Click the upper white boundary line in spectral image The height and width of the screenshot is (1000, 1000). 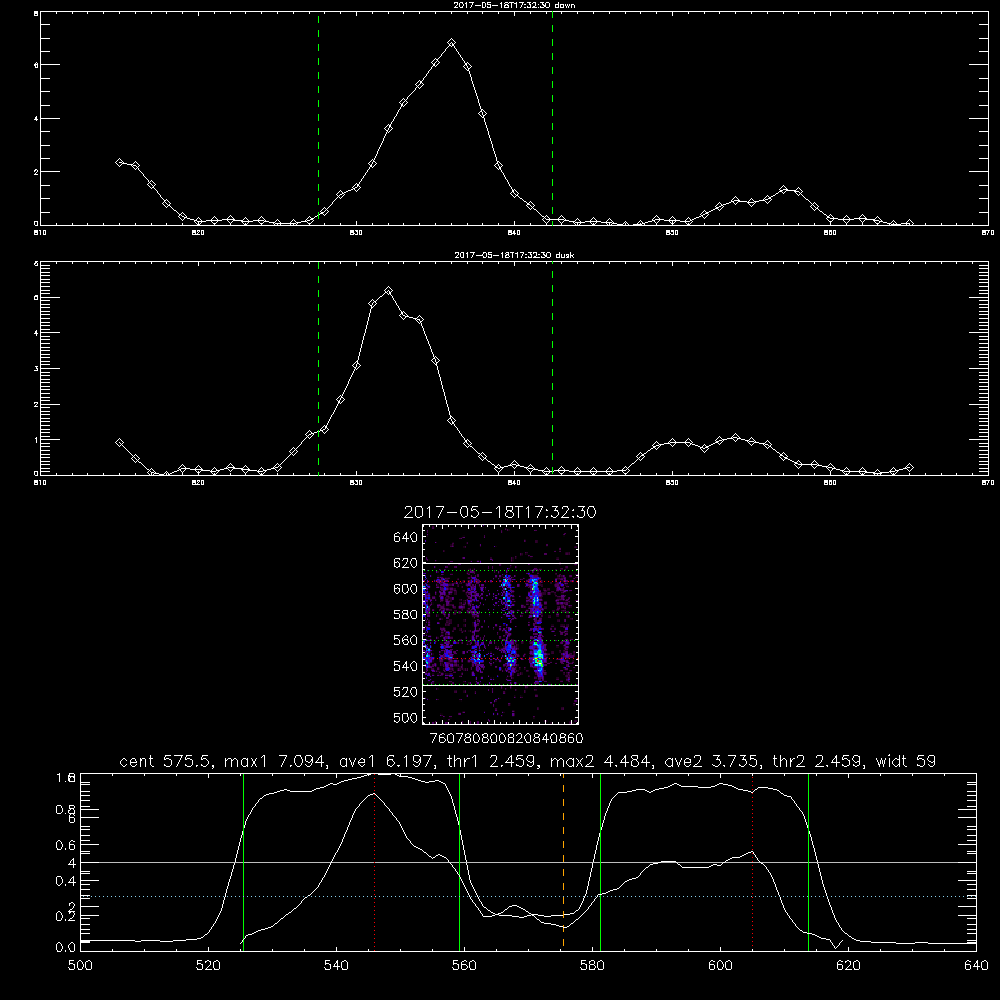click(x=500, y=564)
